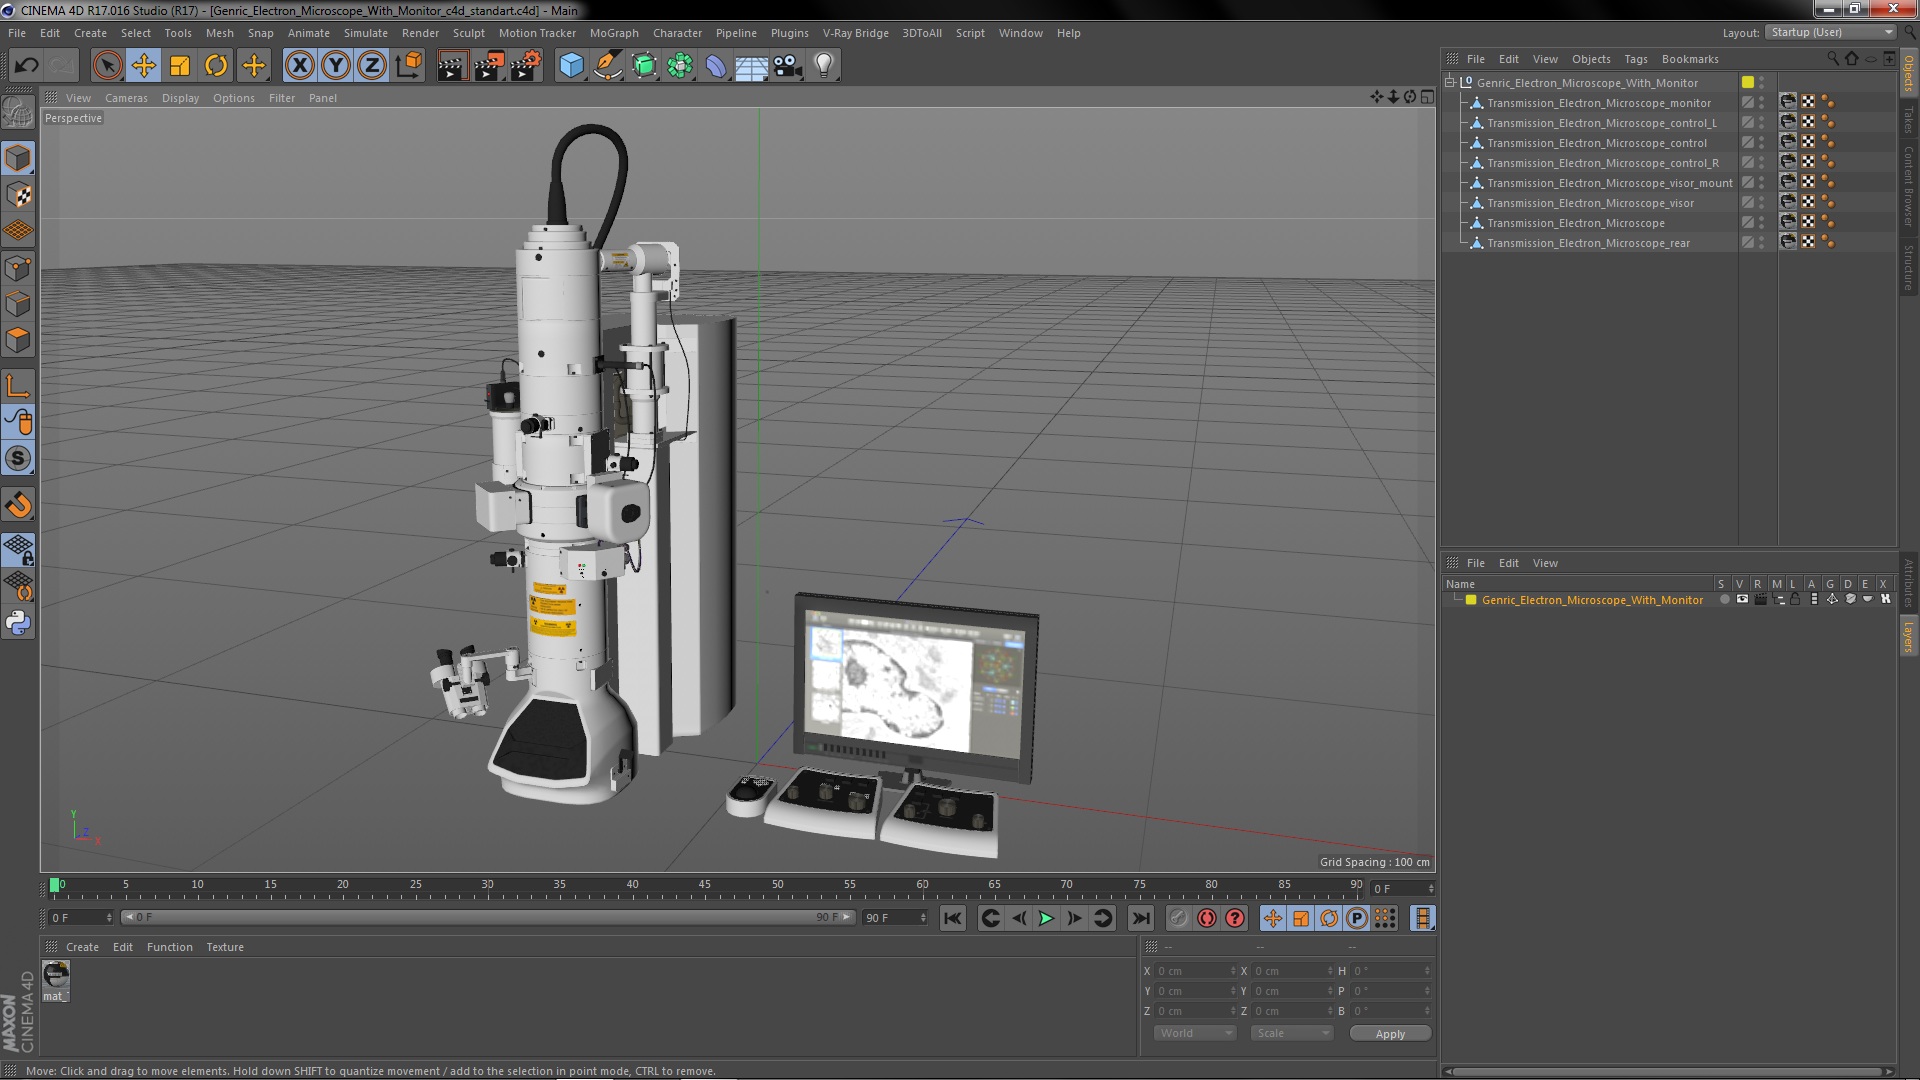Select the Move tool in toolbar
Image resolution: width=1920 pixels, height=1080 pixels.
143,66
